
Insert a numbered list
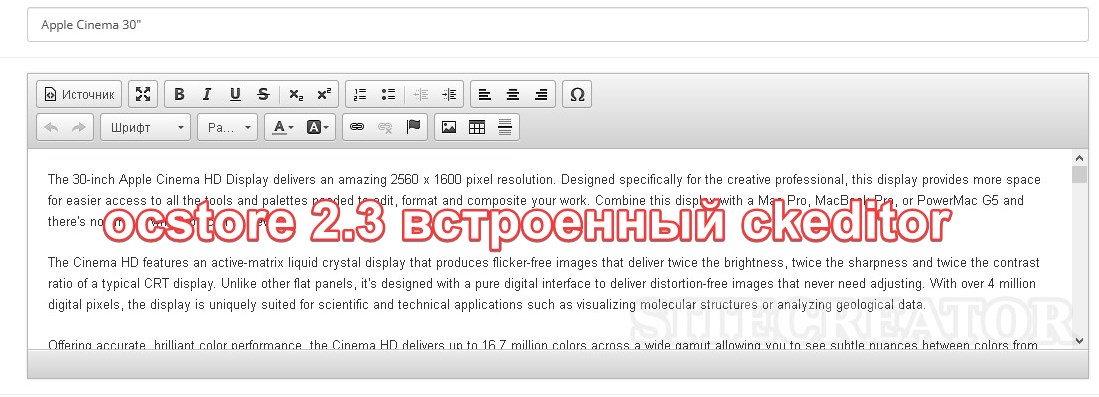[360, 94]
